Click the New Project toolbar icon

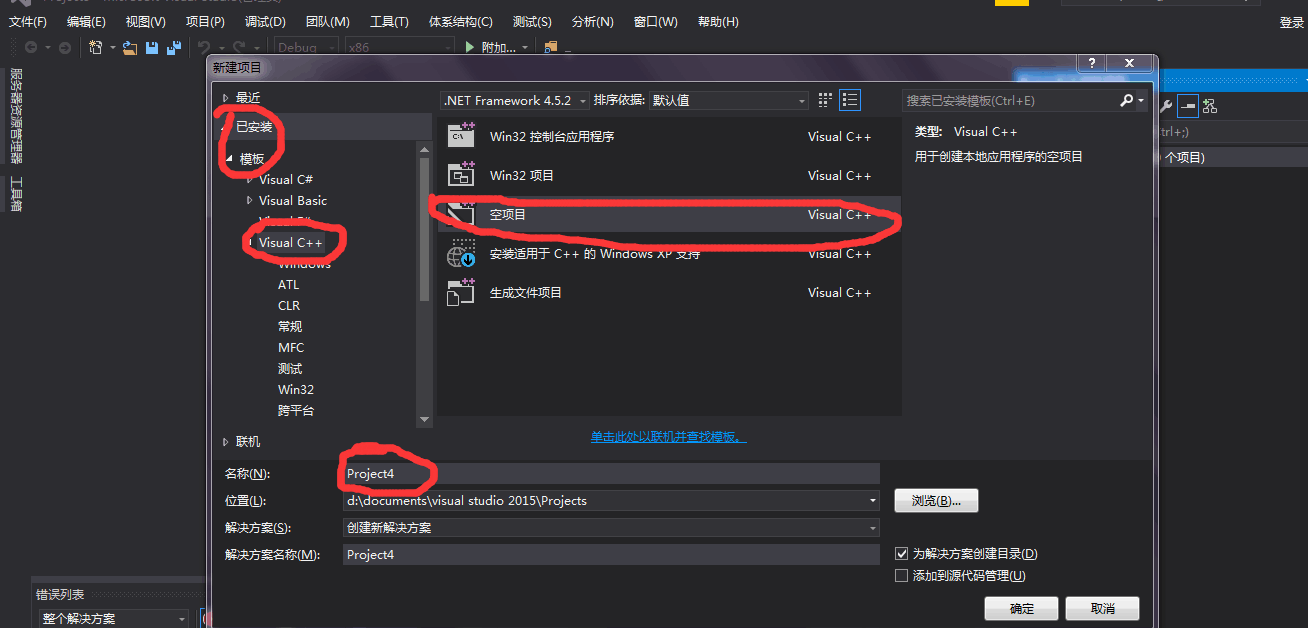(96, 47)
